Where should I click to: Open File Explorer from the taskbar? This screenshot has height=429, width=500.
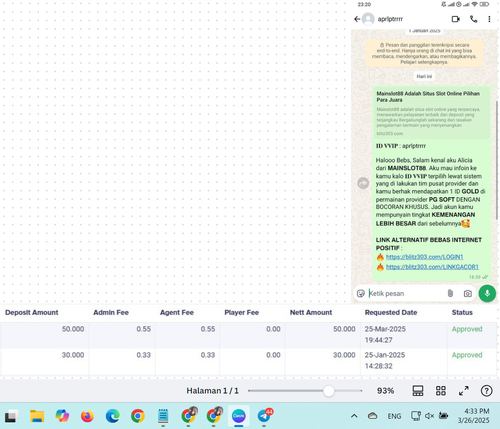pyautogui.click(x=37, y=416)
